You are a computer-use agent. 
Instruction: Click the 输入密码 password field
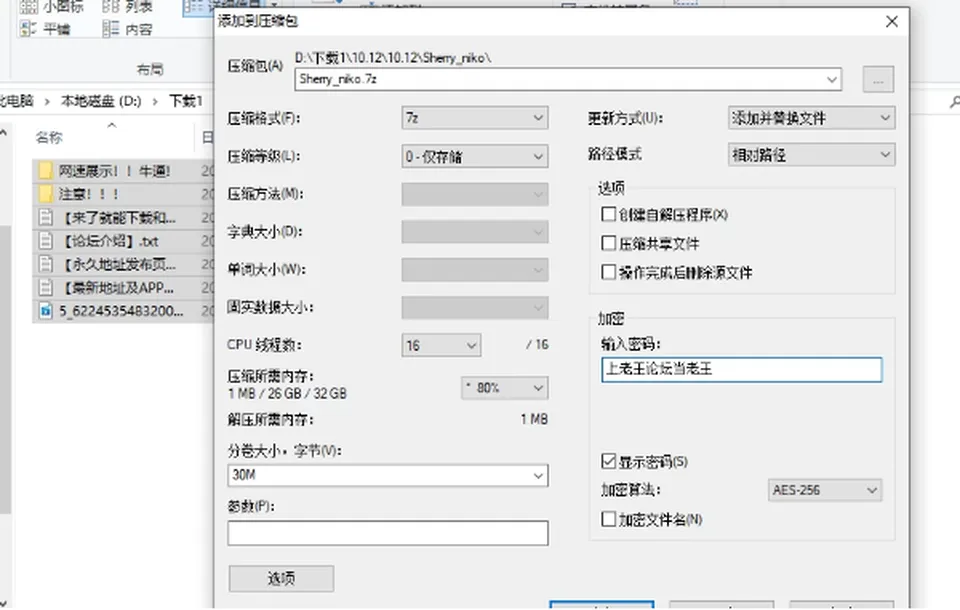coord(741,369)
